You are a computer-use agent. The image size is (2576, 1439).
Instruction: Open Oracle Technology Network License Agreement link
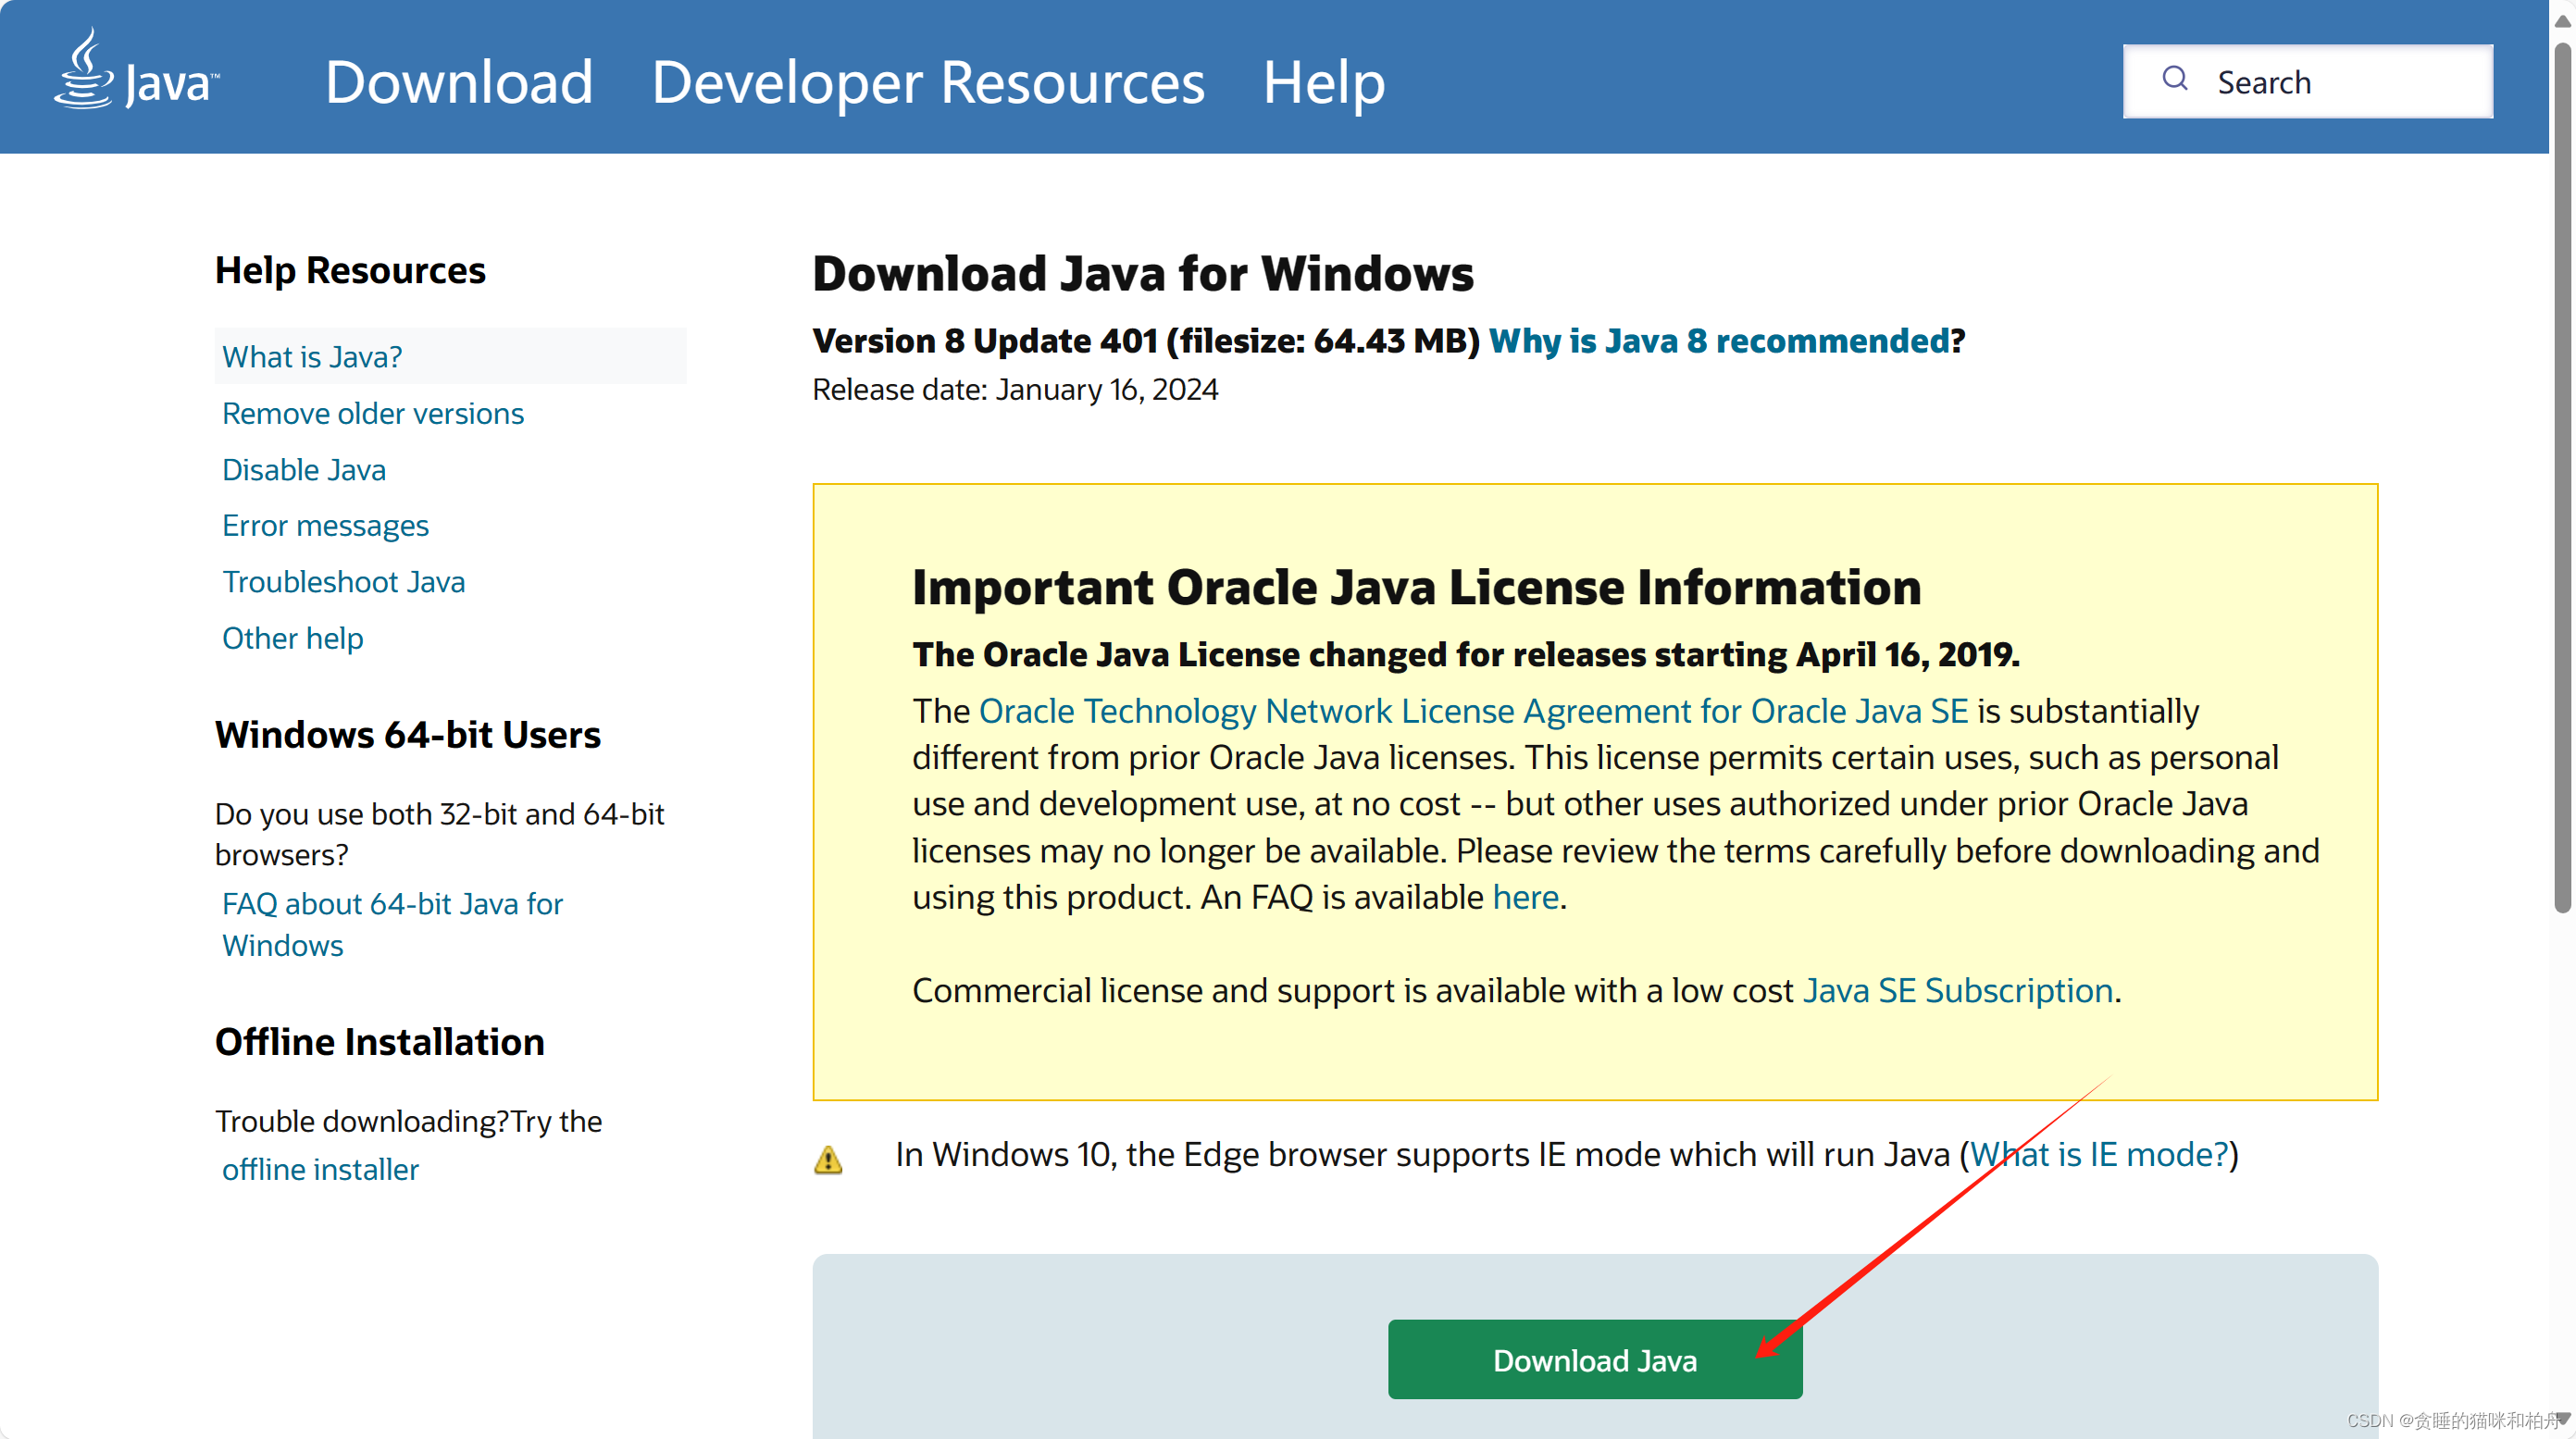[x=1472, y=711]
